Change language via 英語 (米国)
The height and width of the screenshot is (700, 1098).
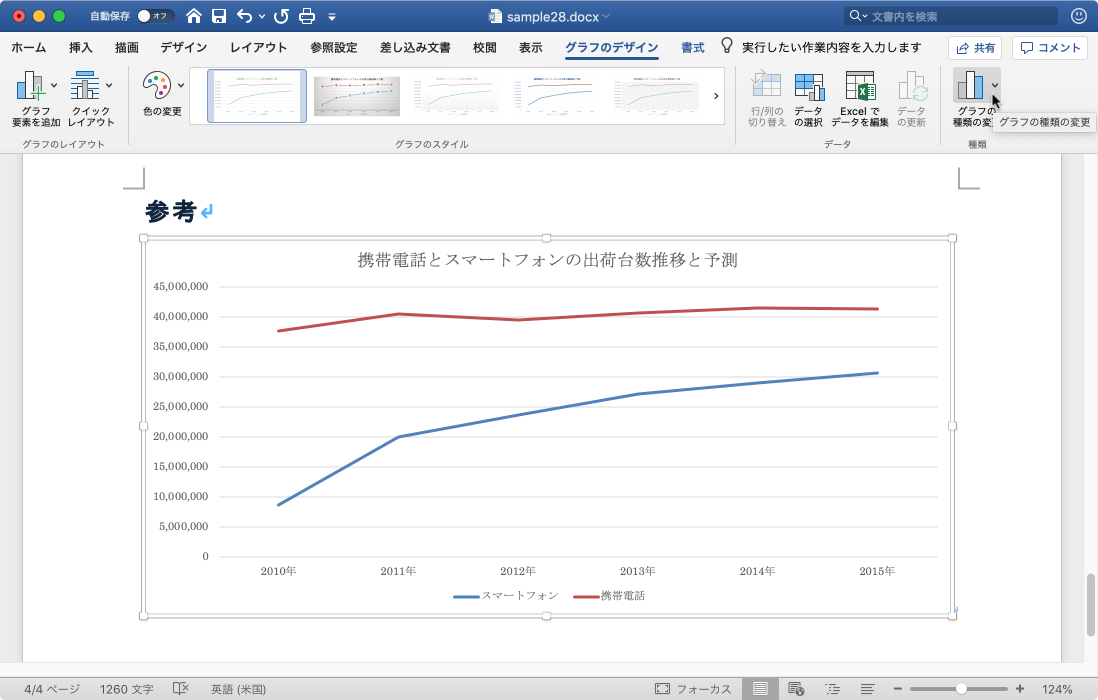(x=238, y=690)
